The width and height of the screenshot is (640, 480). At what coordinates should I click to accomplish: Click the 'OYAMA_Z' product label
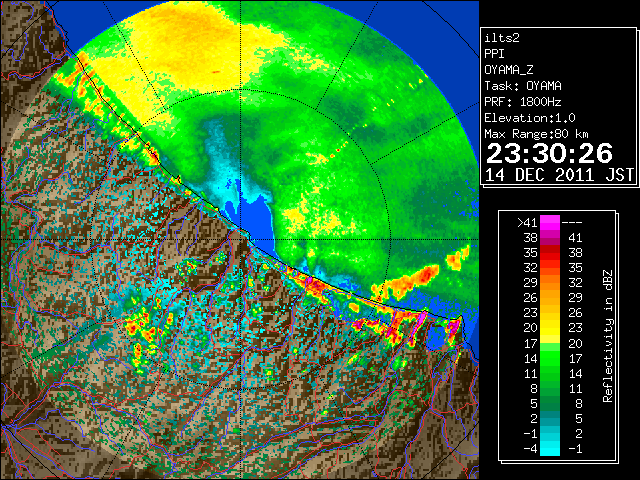click(x=509, y=70)
